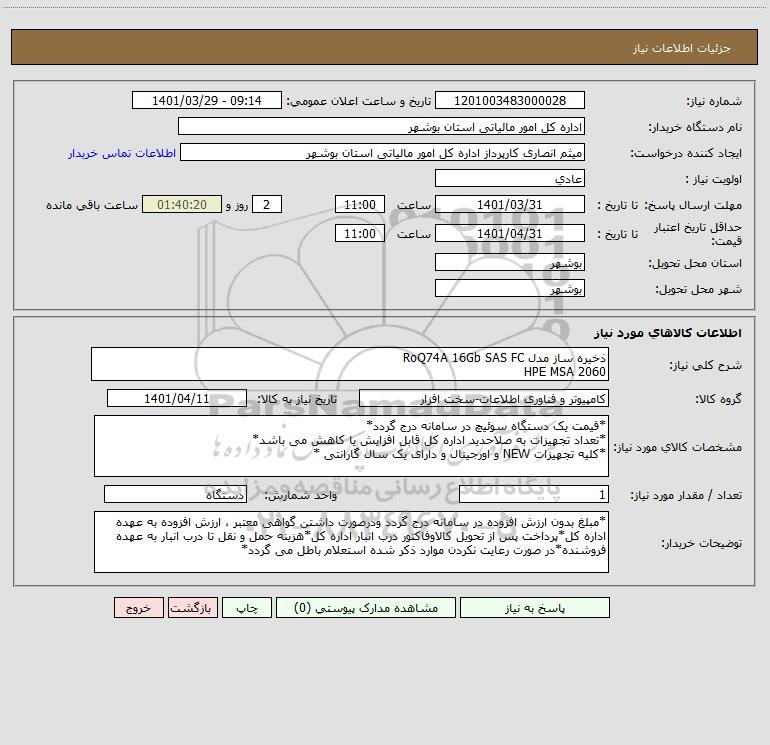
Task: Click the تاریخ و ساعت اعلان عمومی label
Action: click(x=358, y=101)
